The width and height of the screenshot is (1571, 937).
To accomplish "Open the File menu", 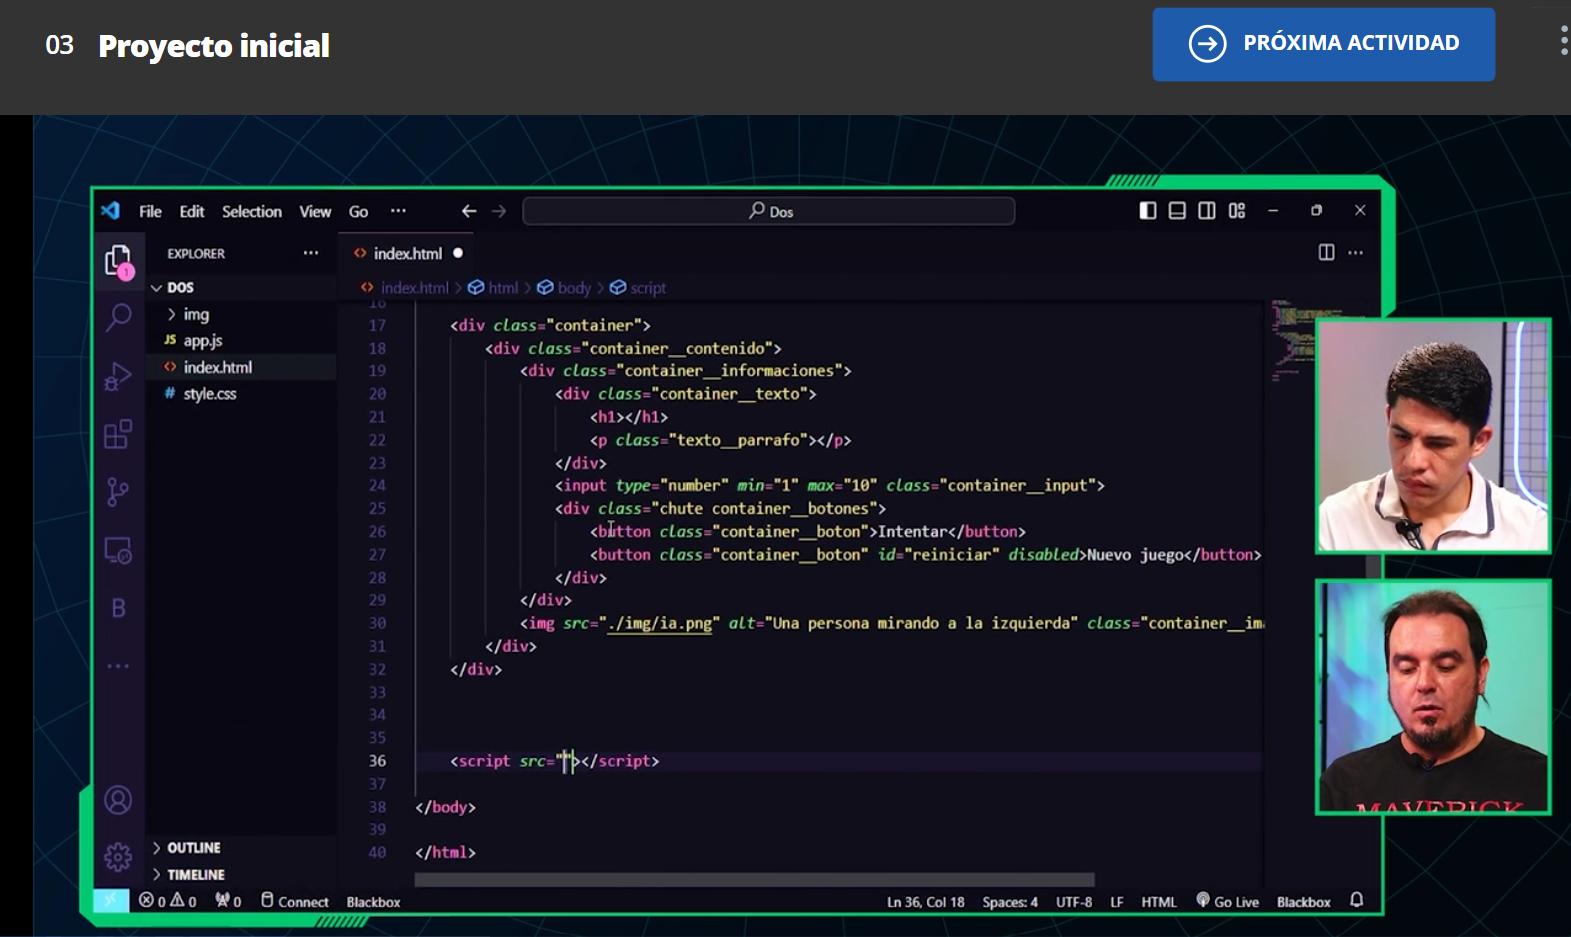I will click(150, 211).
